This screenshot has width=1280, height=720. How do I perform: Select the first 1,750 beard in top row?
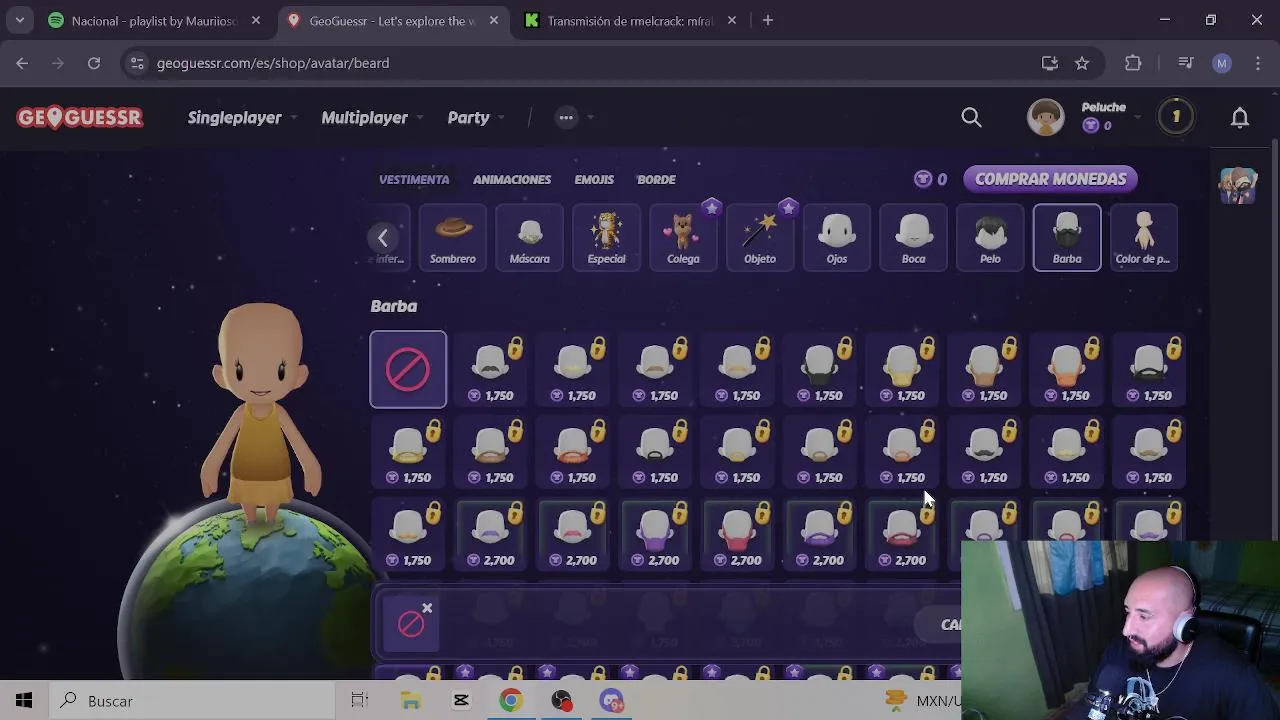[x=490, y=369]
